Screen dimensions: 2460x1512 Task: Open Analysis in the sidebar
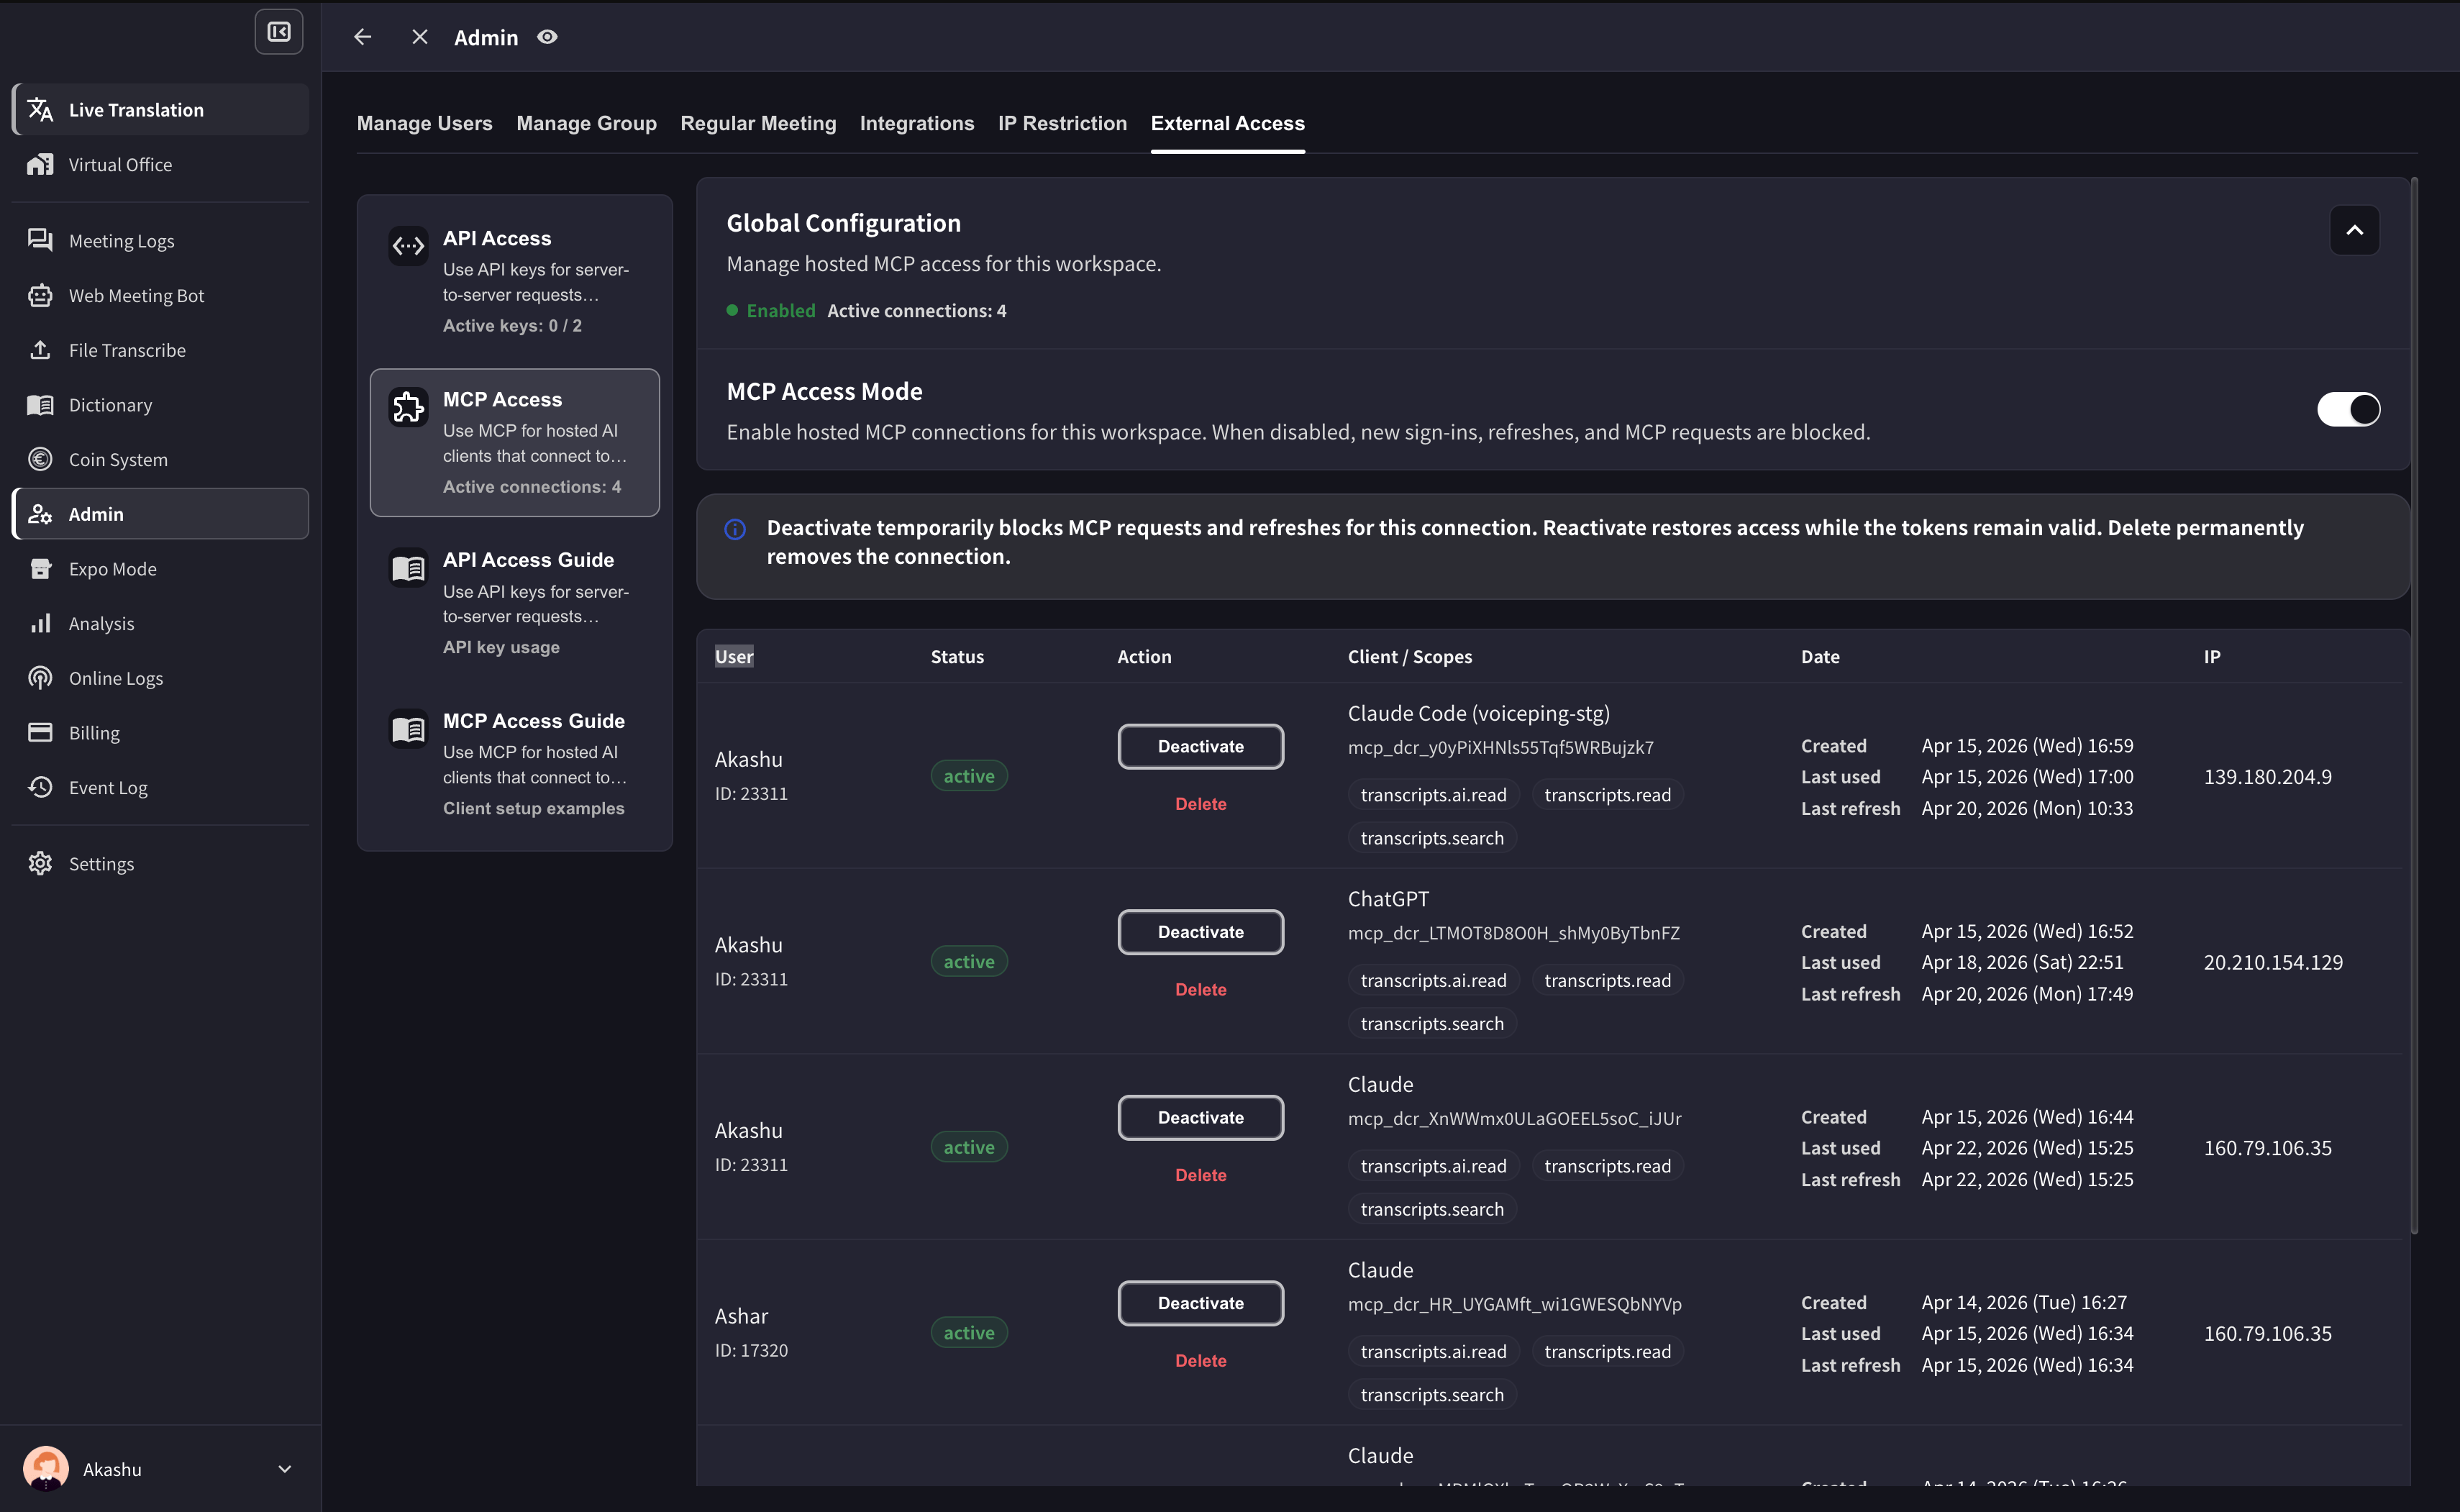point(160,623)
